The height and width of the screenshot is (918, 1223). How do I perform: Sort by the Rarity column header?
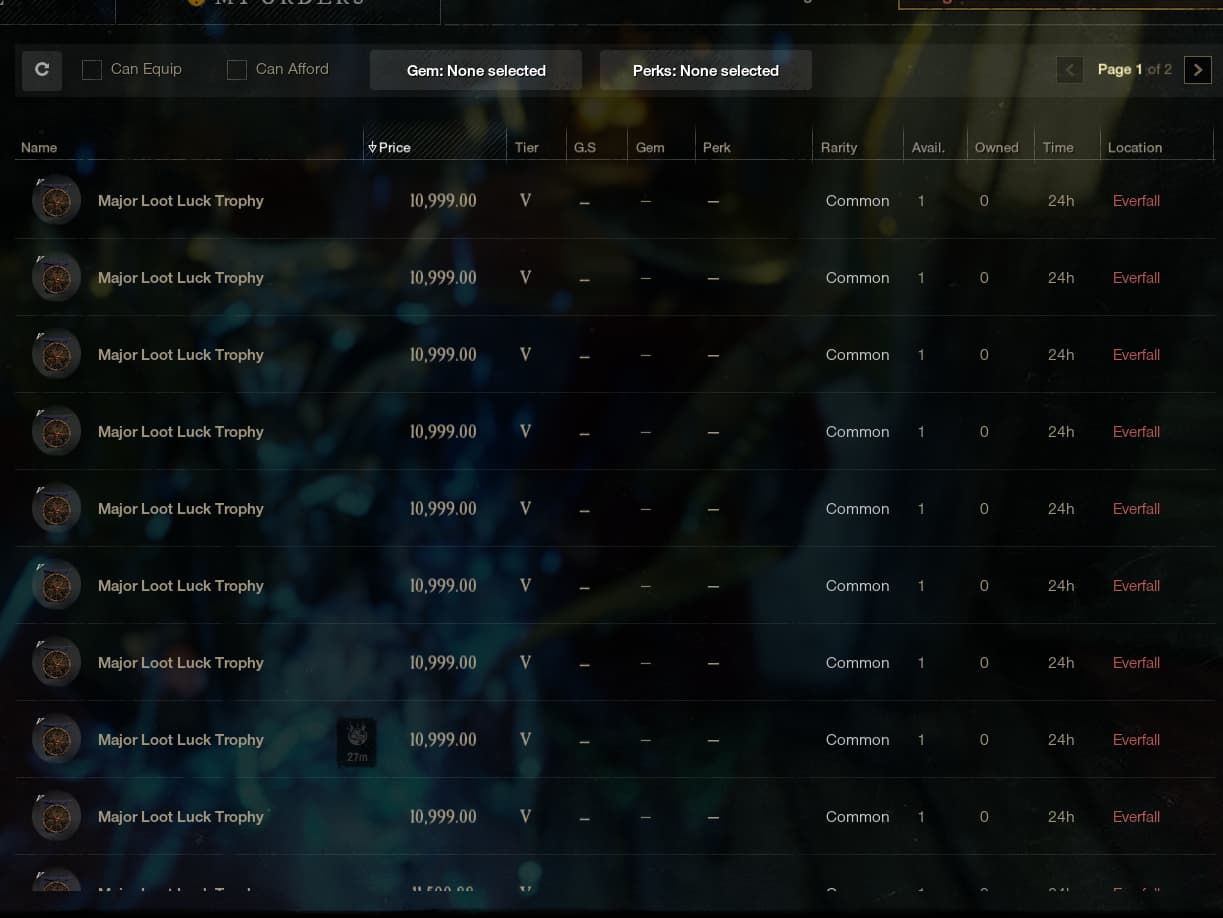pyautogui.click(x=838, y=148)
